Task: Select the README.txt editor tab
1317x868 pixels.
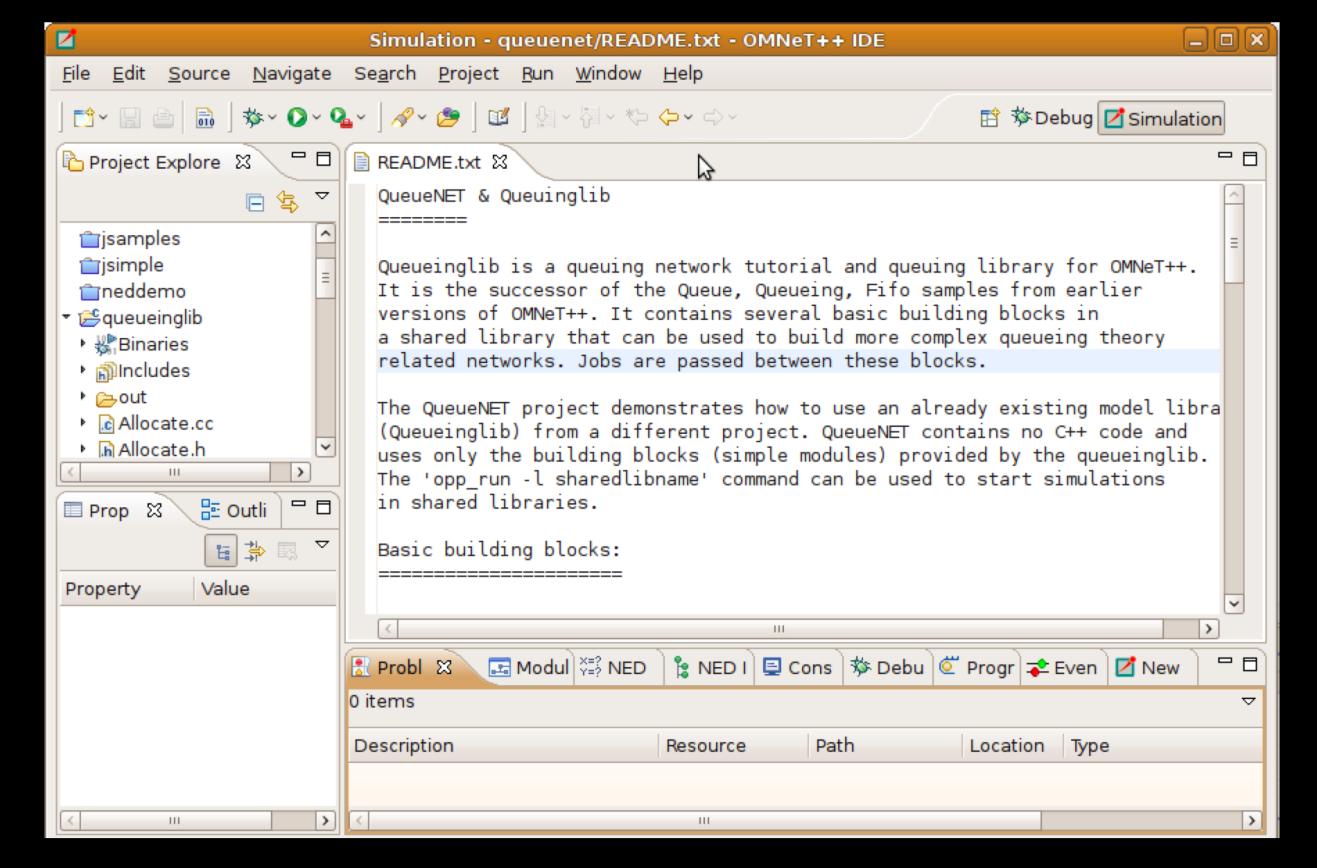Action: [x=430, y=161]
